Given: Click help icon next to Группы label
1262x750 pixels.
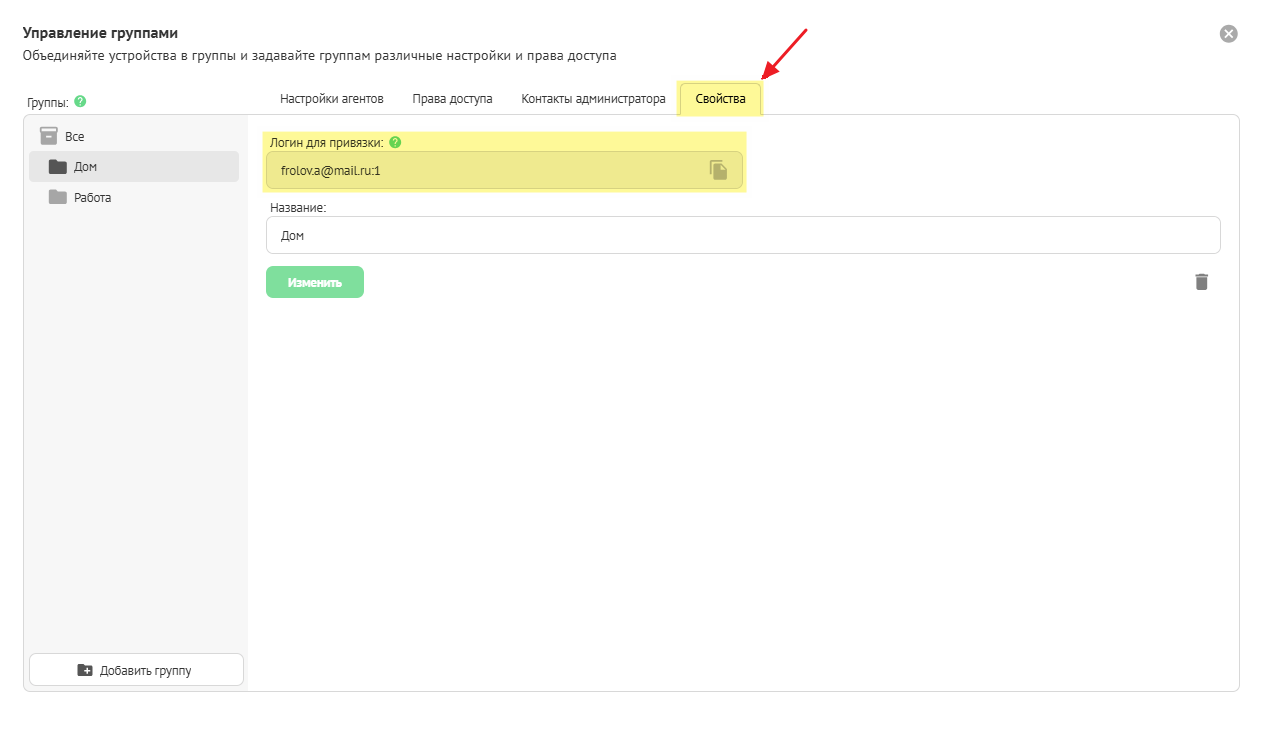Looking at the screenshot, I should (80, 101).
